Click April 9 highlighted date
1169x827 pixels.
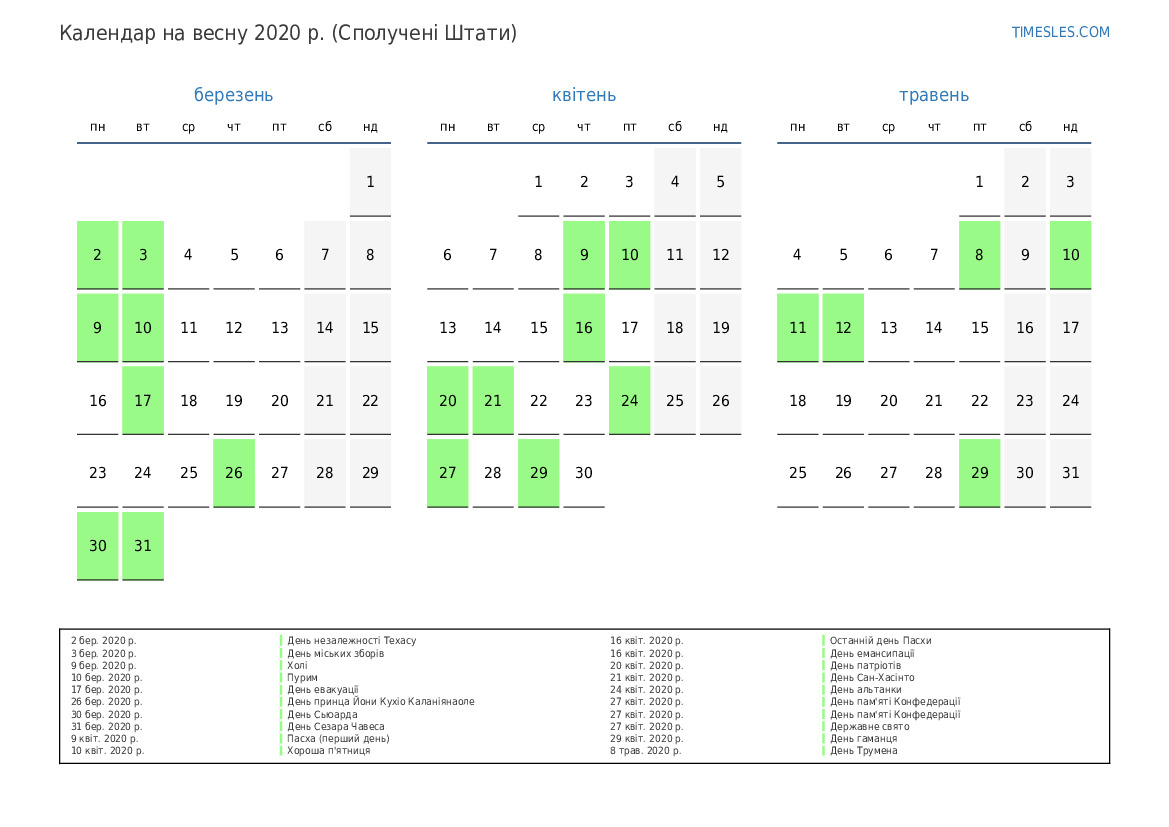584,255
